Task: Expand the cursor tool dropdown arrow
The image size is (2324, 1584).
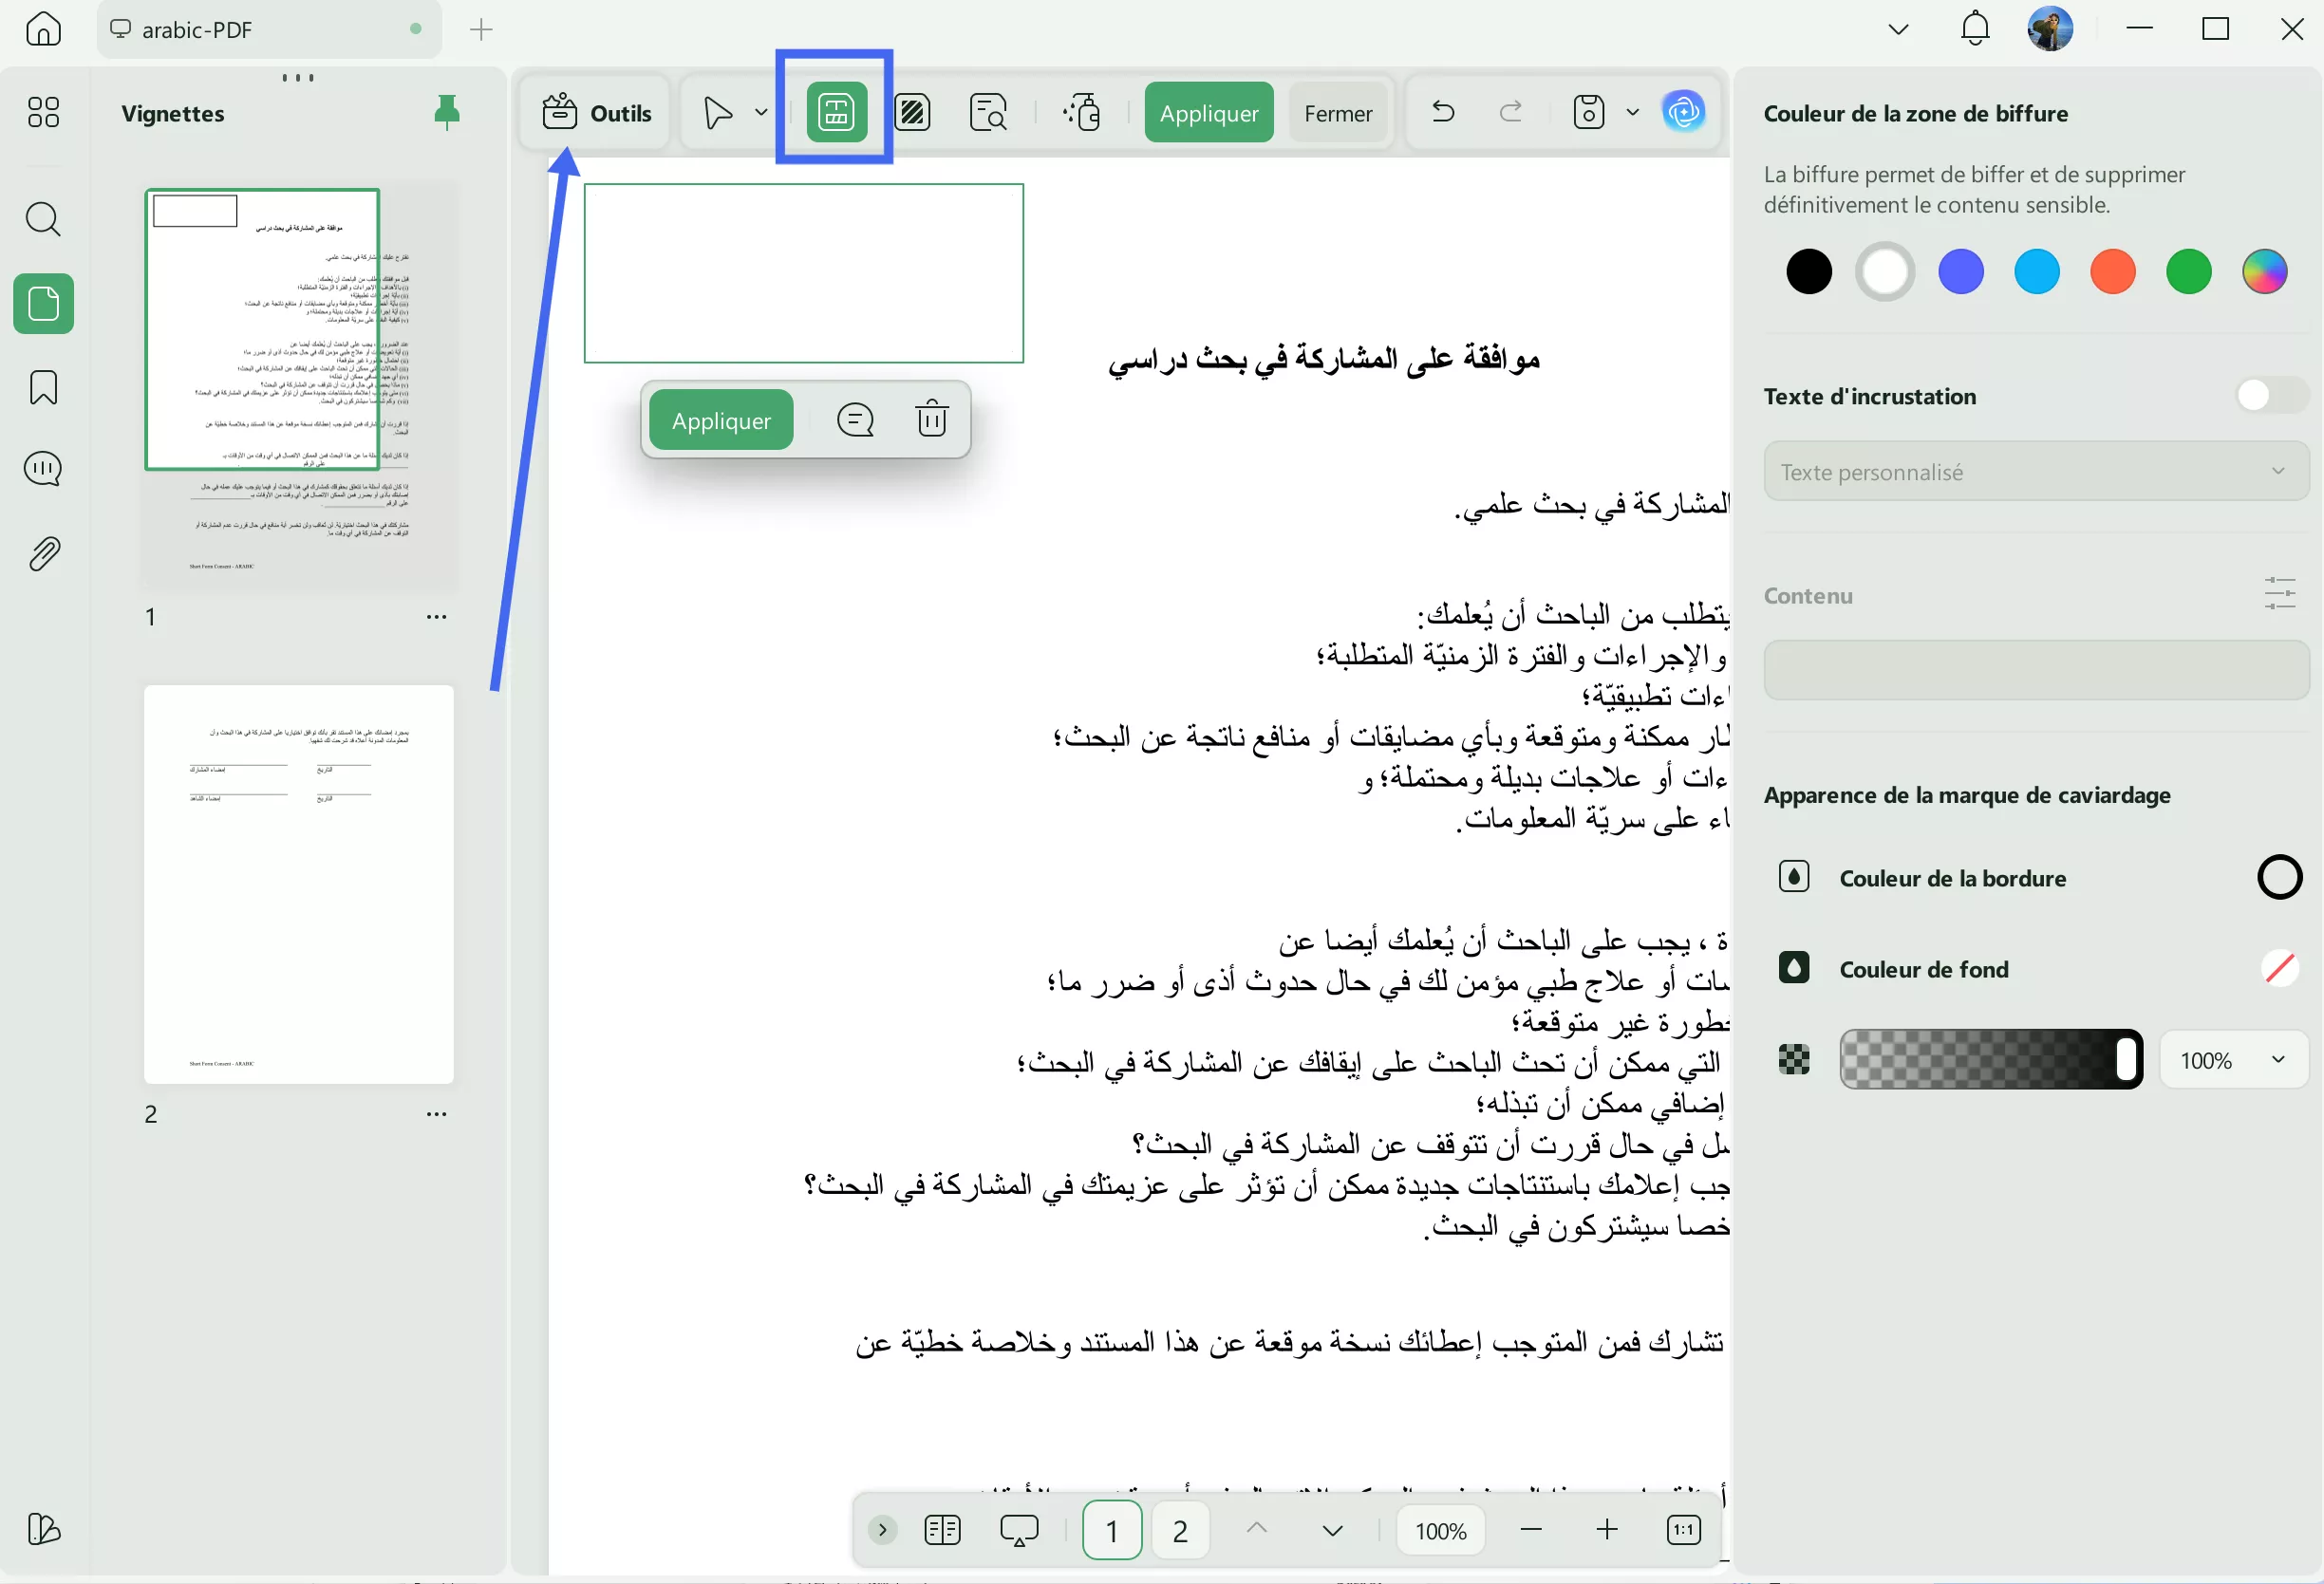Action: (761, 112)
